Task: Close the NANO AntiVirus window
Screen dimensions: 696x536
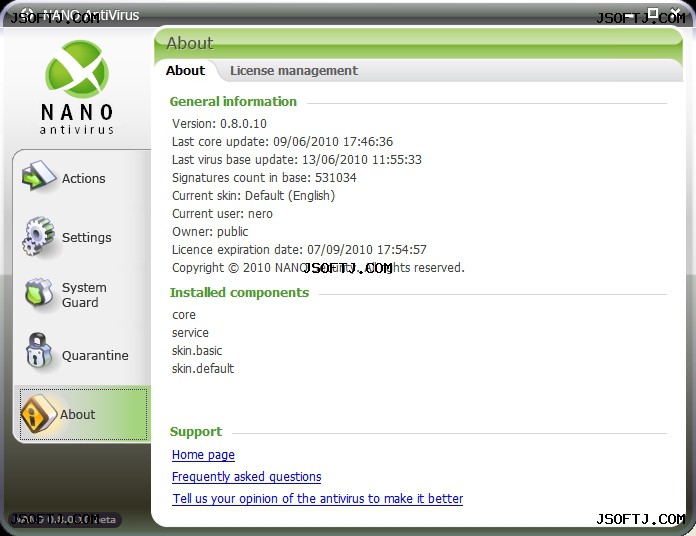Action: point(676,13)
